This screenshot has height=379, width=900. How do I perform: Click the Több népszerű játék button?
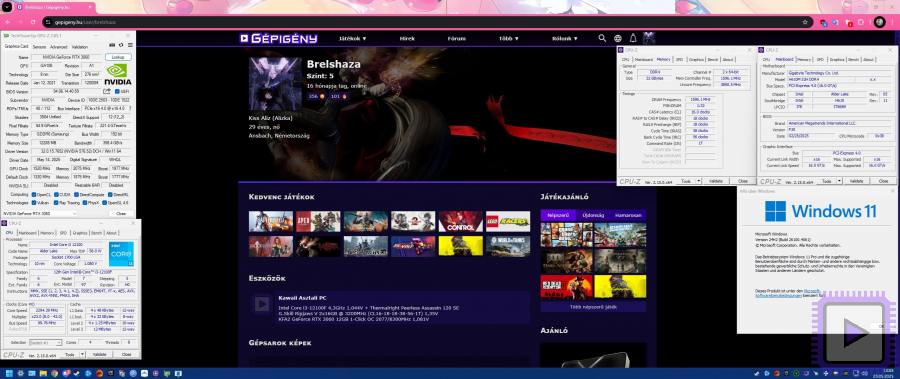593,307
